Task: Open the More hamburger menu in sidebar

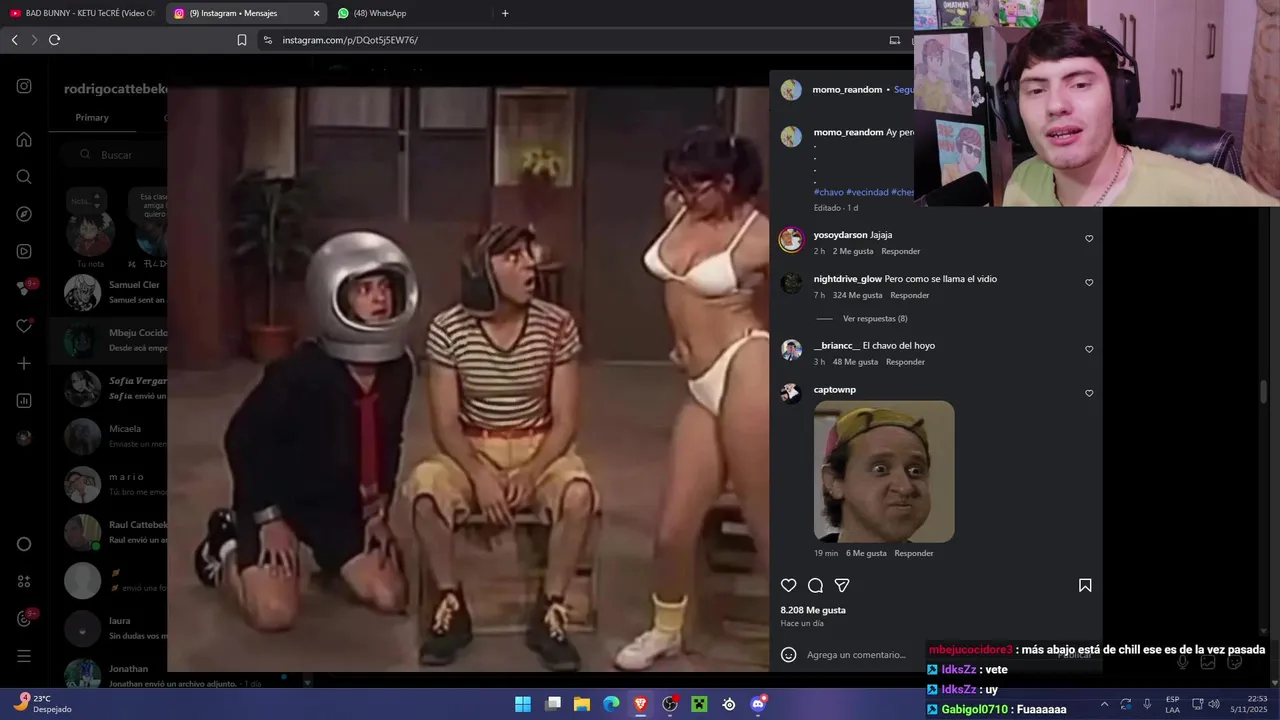Action: [24, 656]
